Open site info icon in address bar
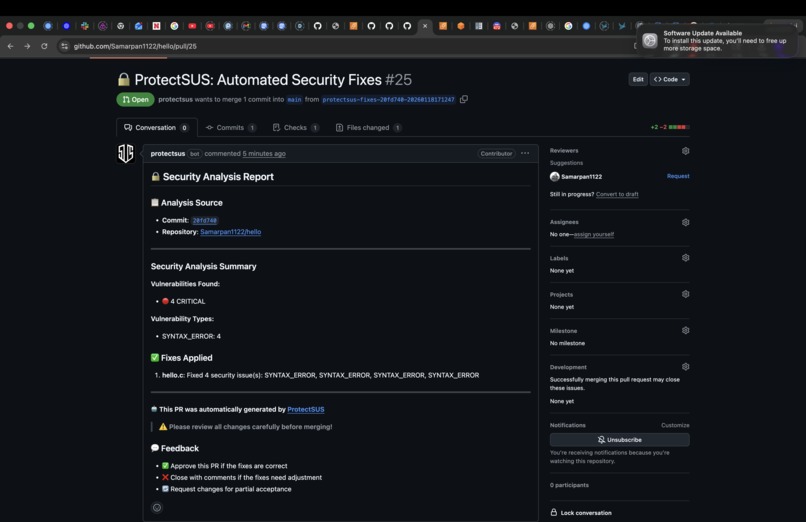 coord(64,46)
